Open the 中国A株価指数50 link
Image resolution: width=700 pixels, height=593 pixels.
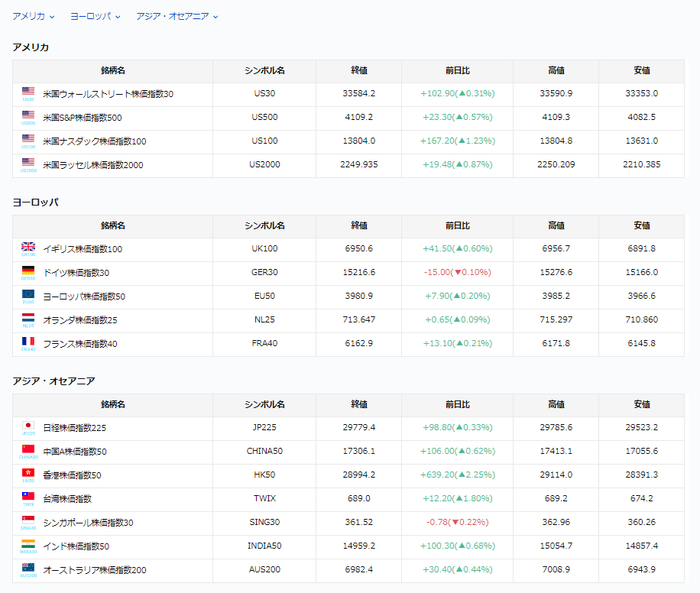(75, 450)
